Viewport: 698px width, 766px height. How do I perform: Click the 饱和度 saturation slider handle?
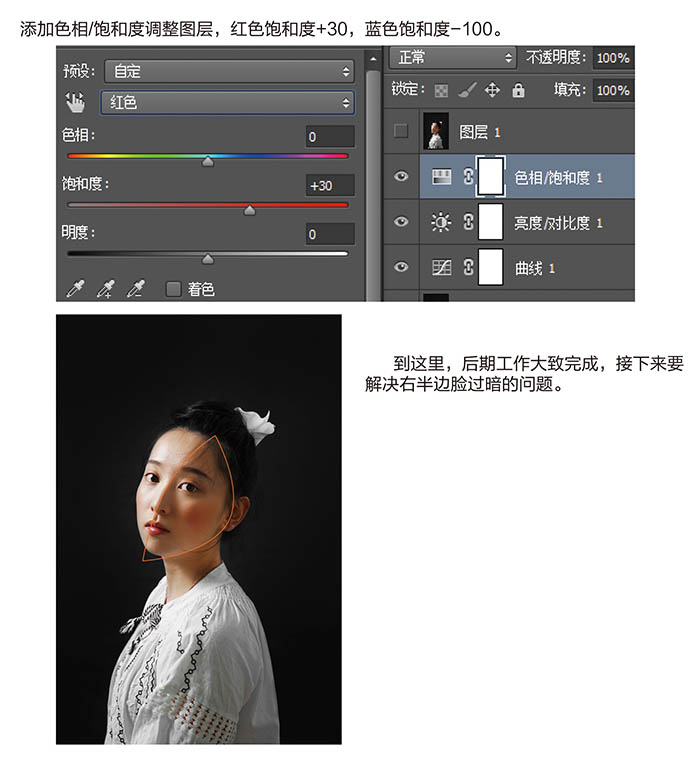tap(250, 210)
